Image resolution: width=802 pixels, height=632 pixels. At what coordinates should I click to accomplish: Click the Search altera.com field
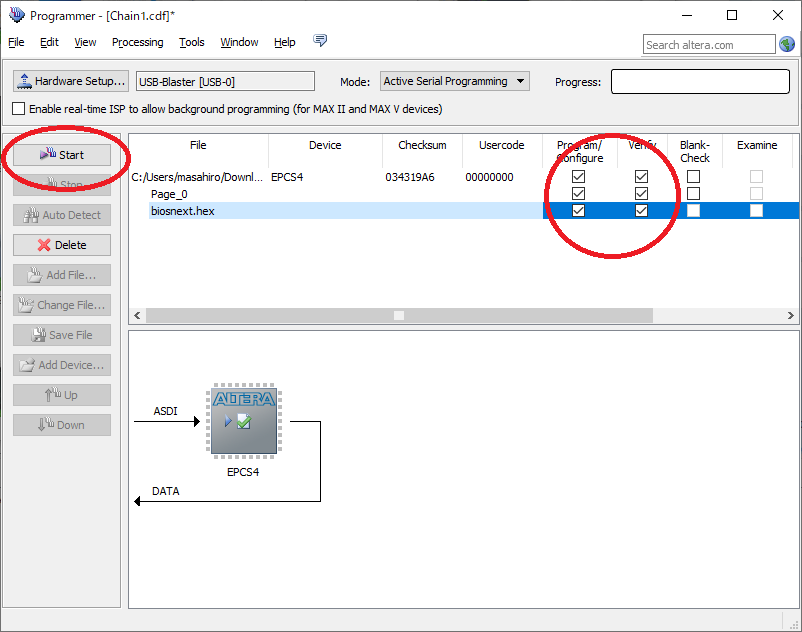709,44
